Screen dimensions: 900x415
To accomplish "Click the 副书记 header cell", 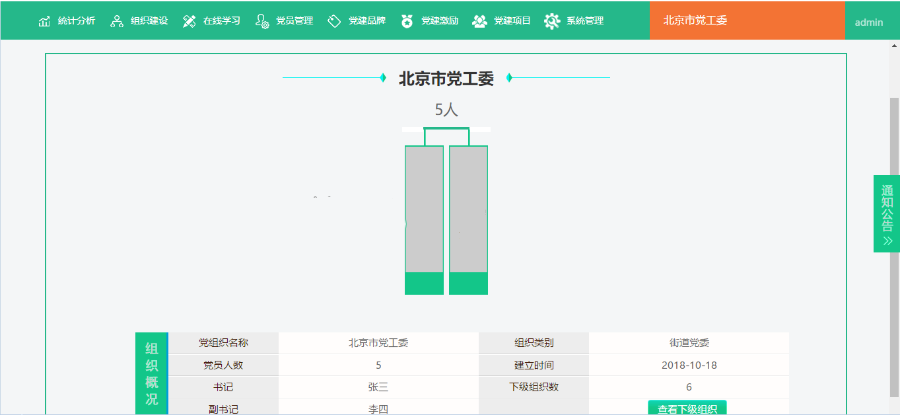I will pyautogui.click(x=223, y=409).
